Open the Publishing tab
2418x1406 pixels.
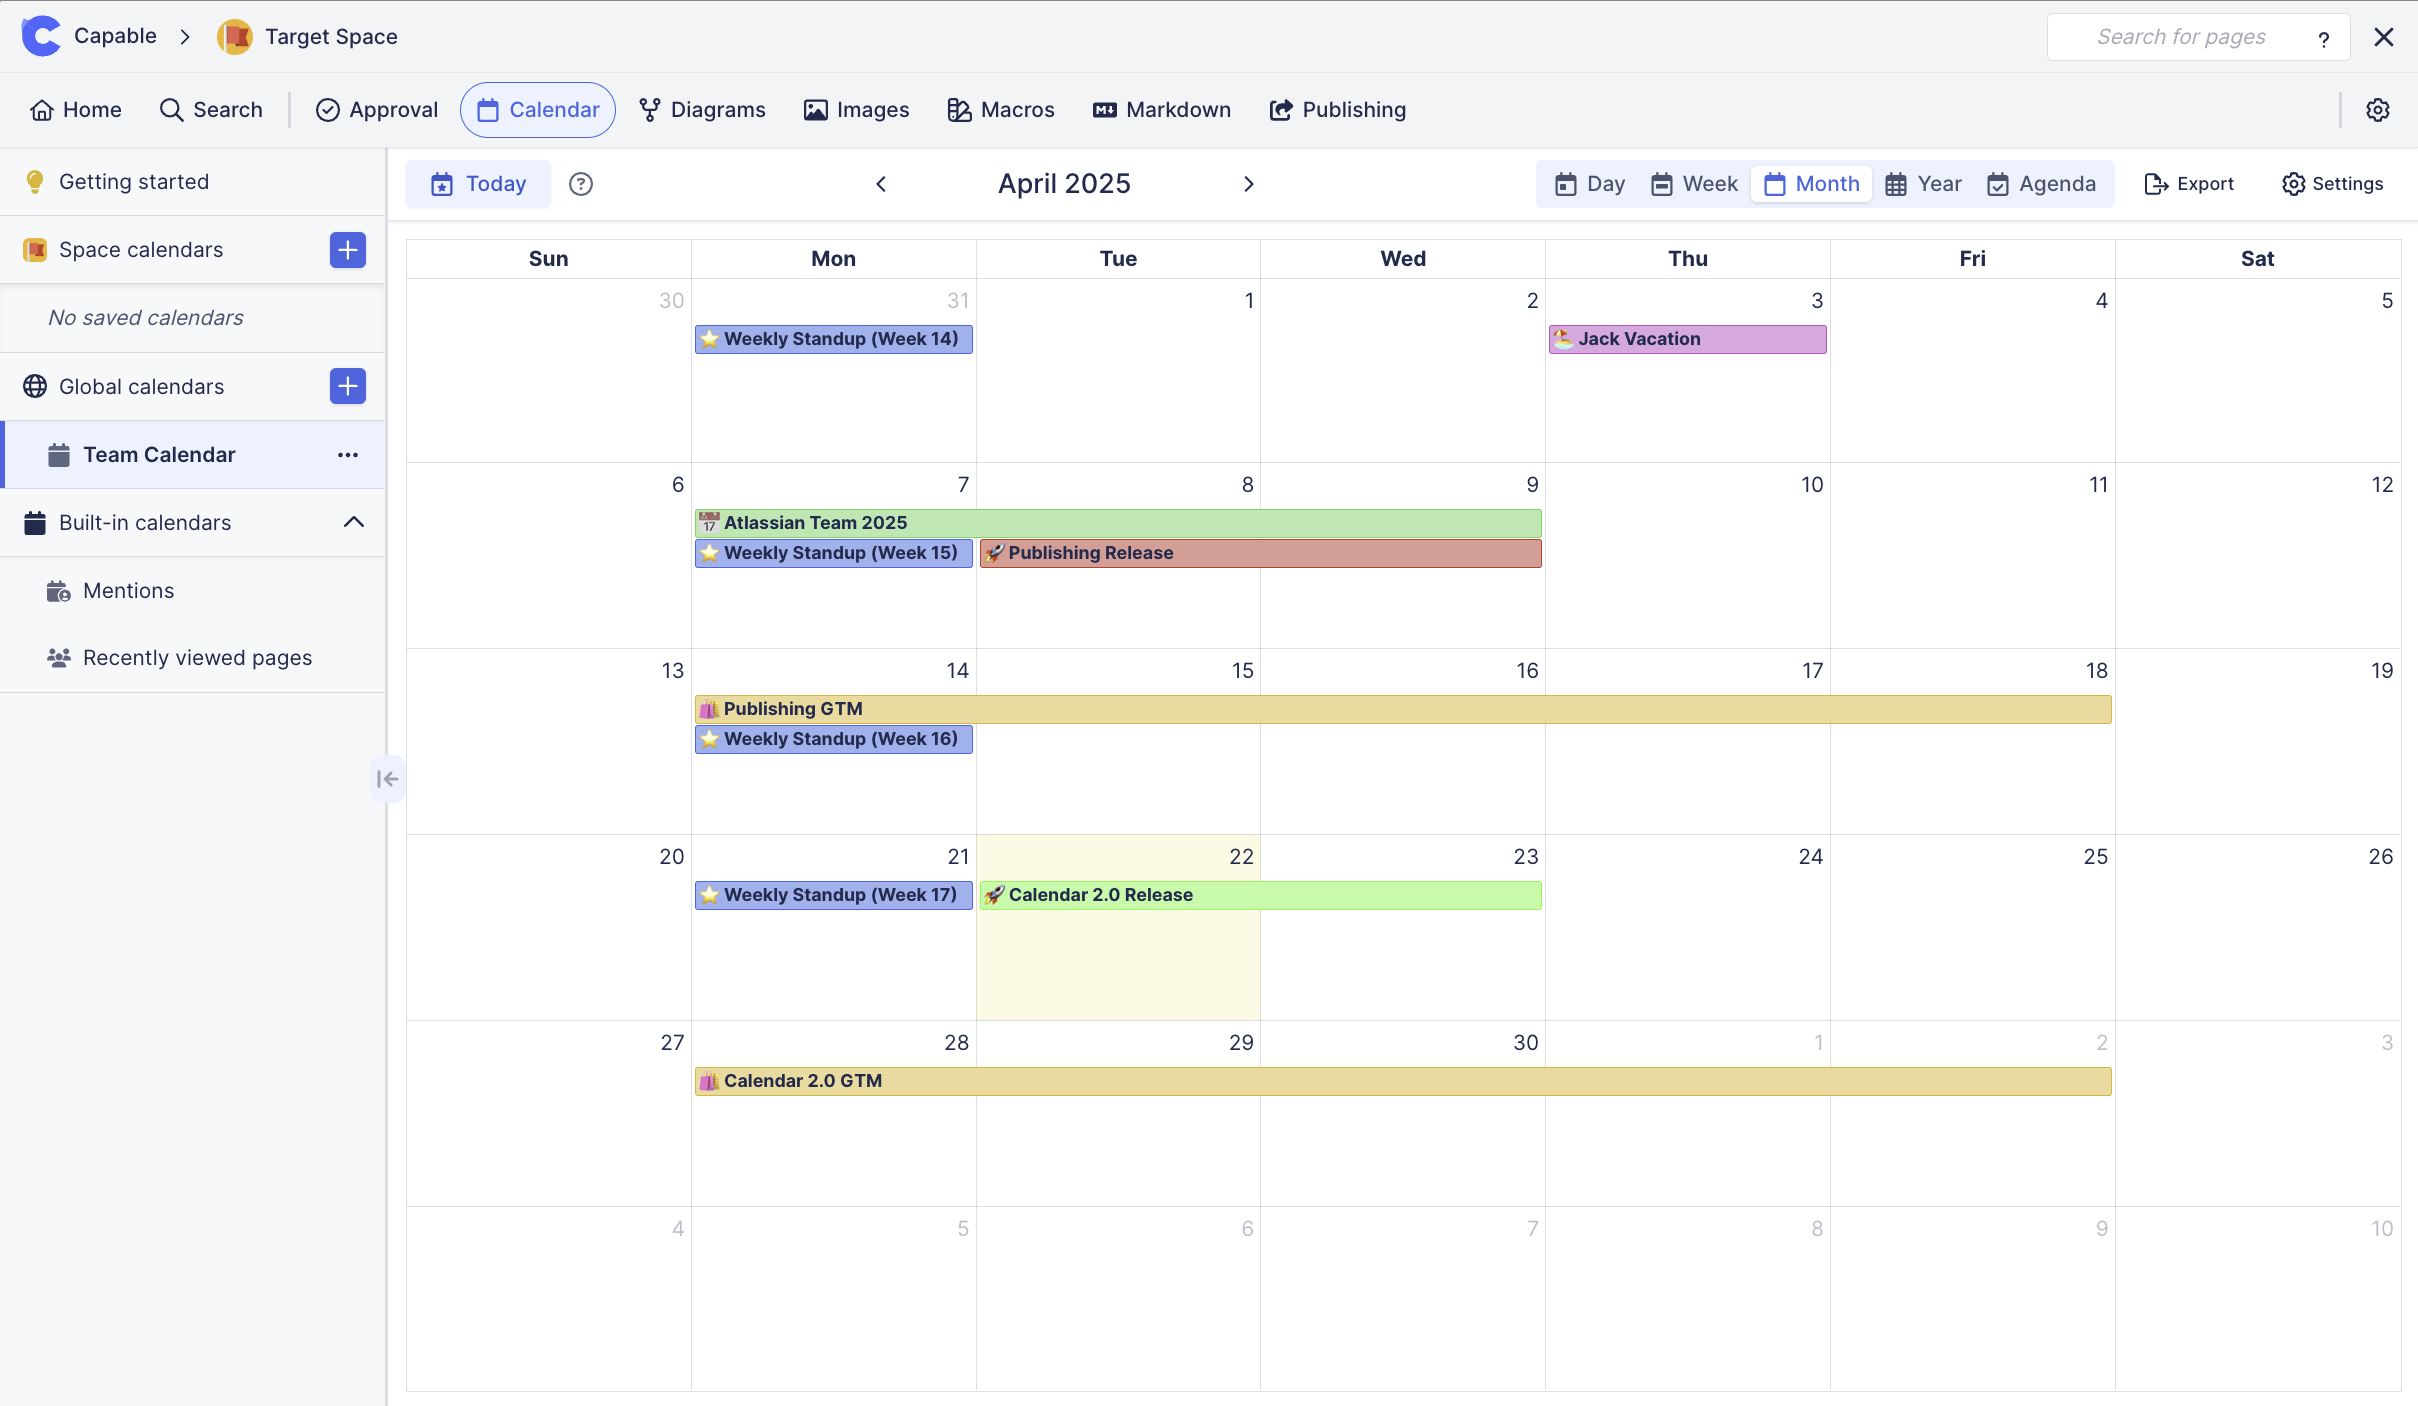point(1337,110)
